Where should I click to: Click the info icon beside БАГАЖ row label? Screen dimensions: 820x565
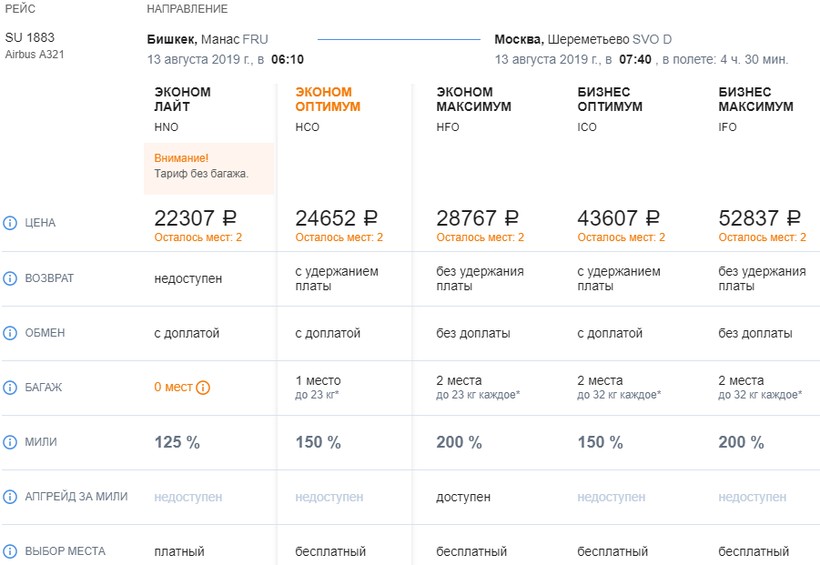10,387
